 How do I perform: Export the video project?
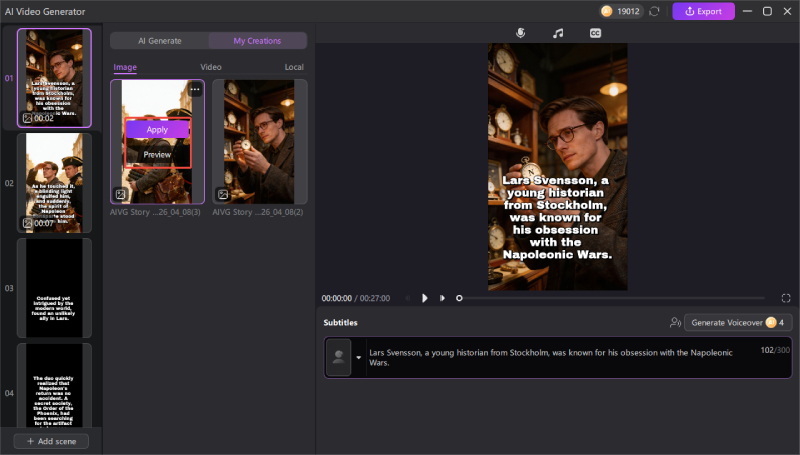click(x=703, y=11)
